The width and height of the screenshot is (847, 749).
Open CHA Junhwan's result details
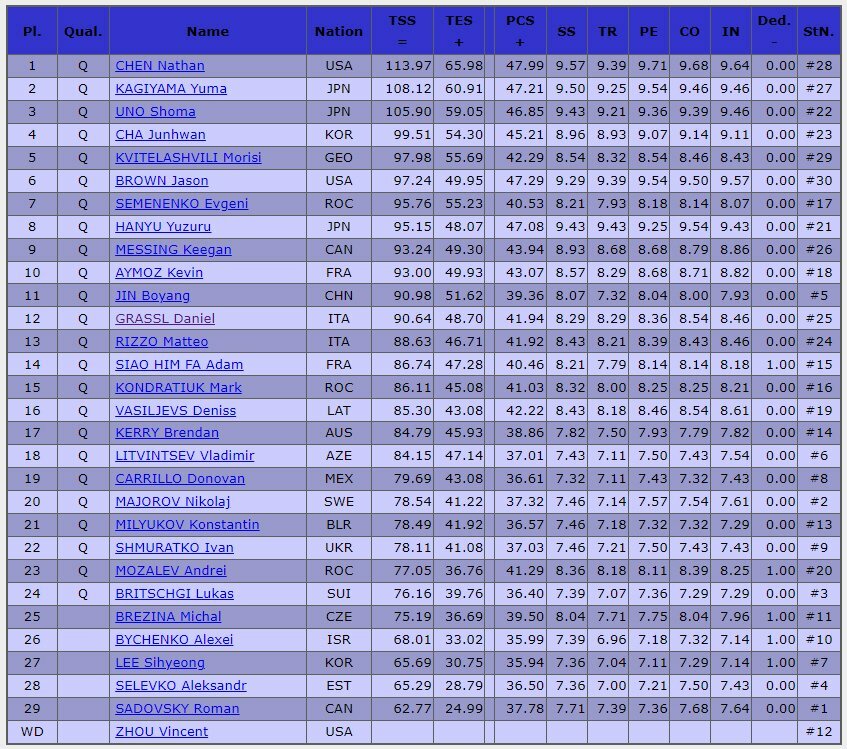pyautogui.click(x=160, y=134)
